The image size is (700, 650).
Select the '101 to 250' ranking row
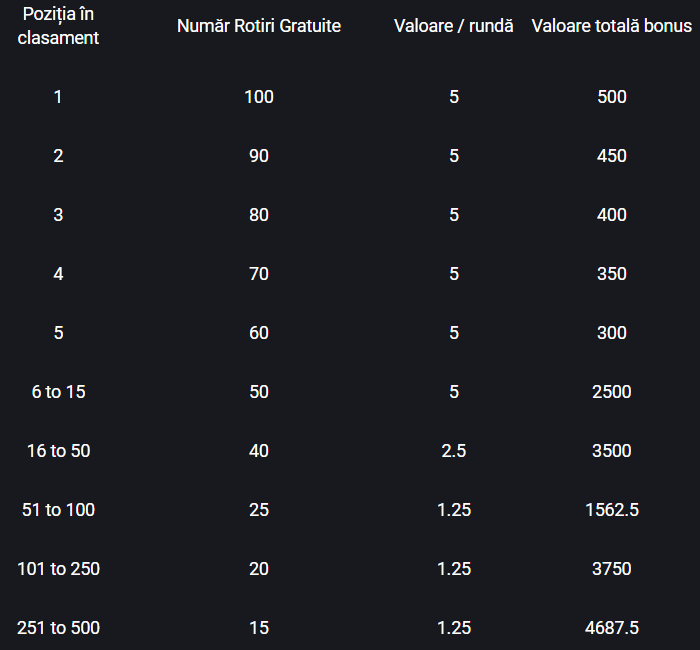(x=350, y=568)
